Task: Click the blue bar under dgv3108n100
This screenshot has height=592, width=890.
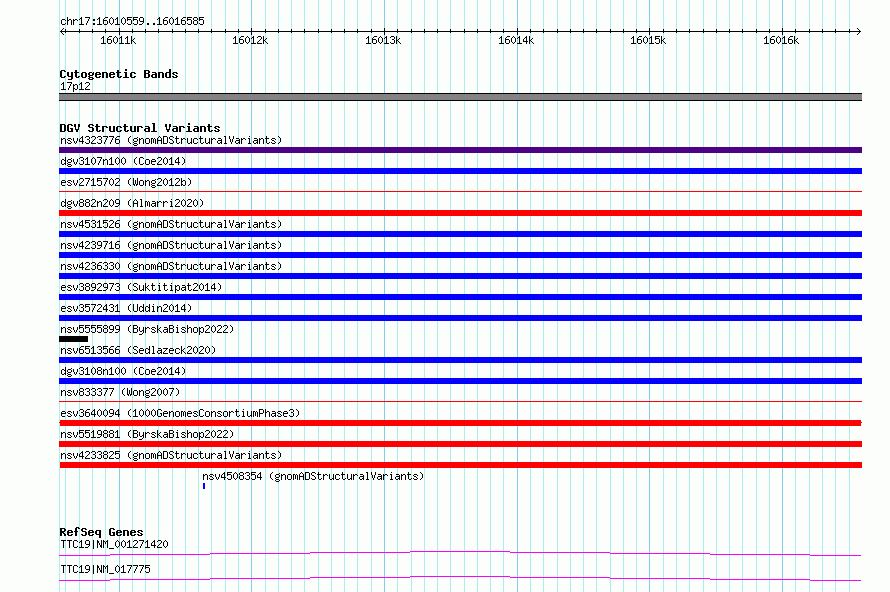Action: click(460, 381)
